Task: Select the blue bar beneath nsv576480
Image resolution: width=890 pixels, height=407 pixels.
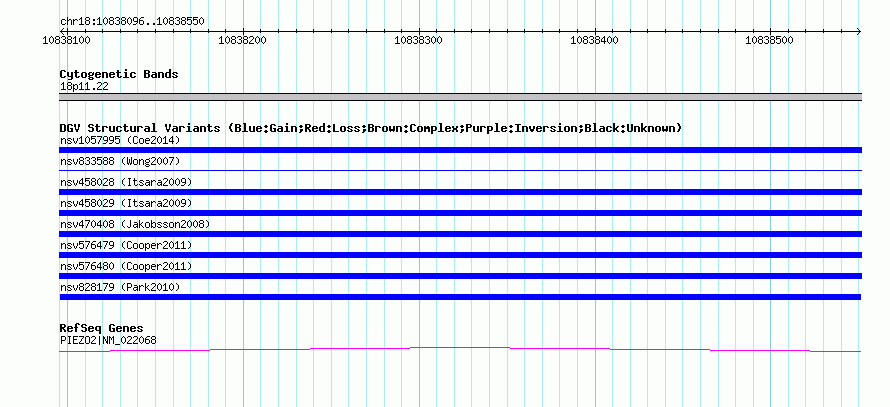Action: coord(460,276)
